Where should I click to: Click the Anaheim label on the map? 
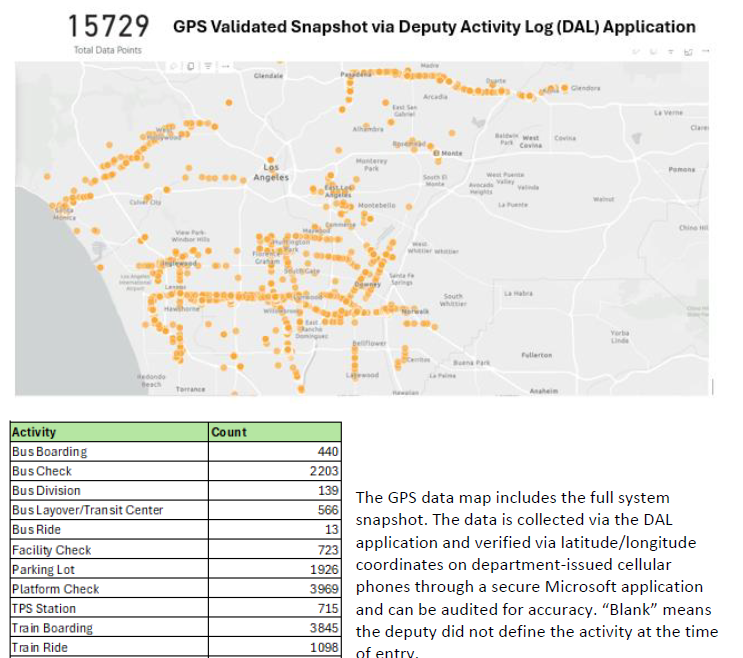543,390
